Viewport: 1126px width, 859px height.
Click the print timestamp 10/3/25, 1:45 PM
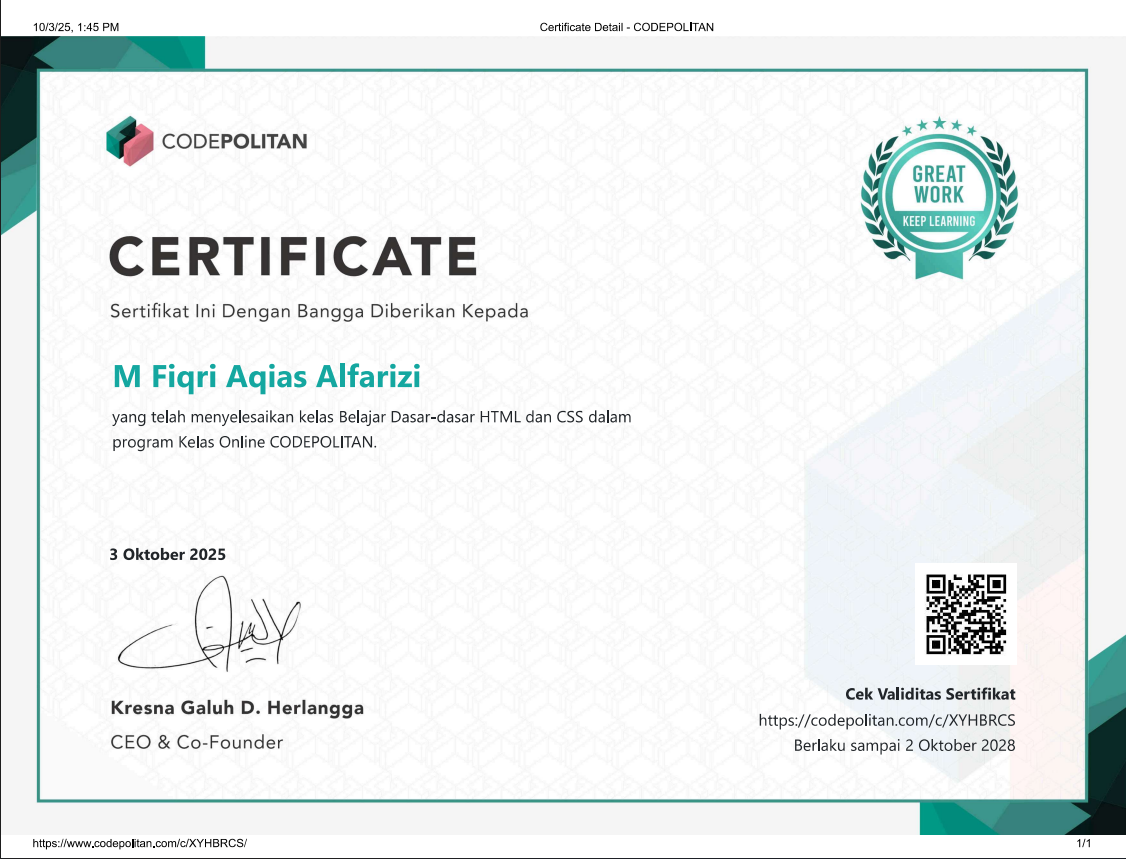coord(76,27)
